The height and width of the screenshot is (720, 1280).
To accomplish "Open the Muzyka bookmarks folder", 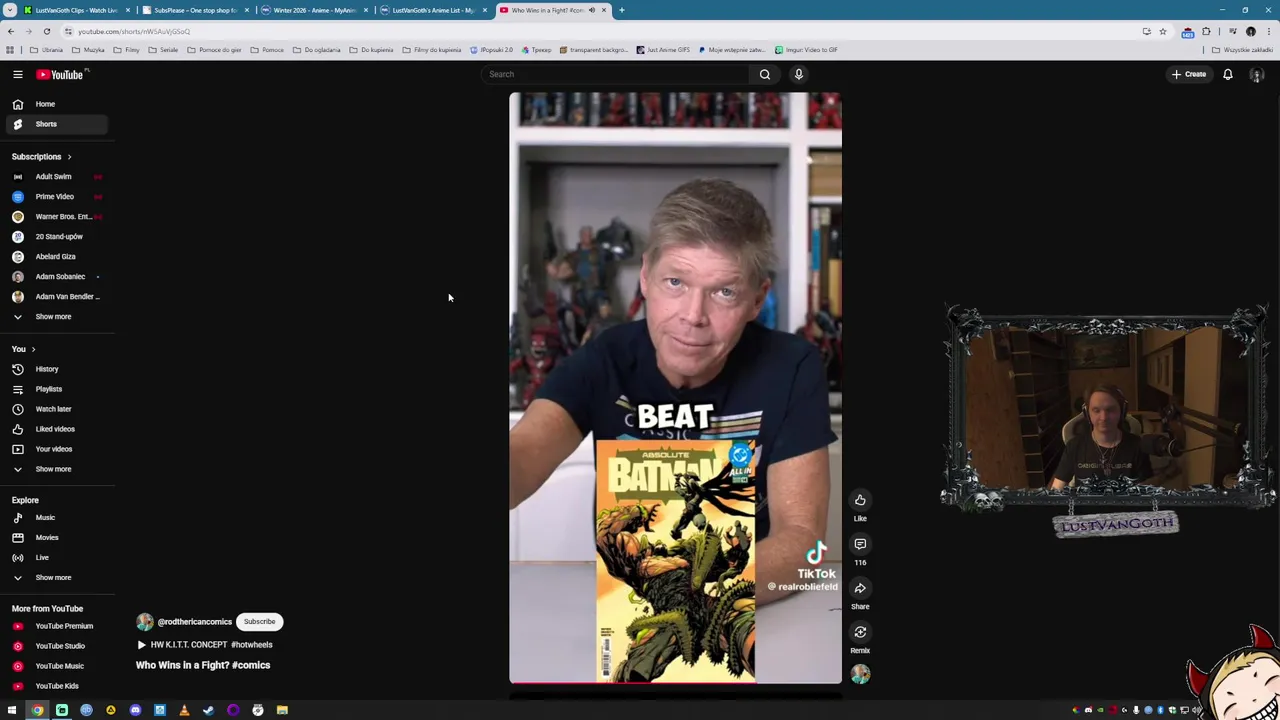I will (x=88, y=50).
